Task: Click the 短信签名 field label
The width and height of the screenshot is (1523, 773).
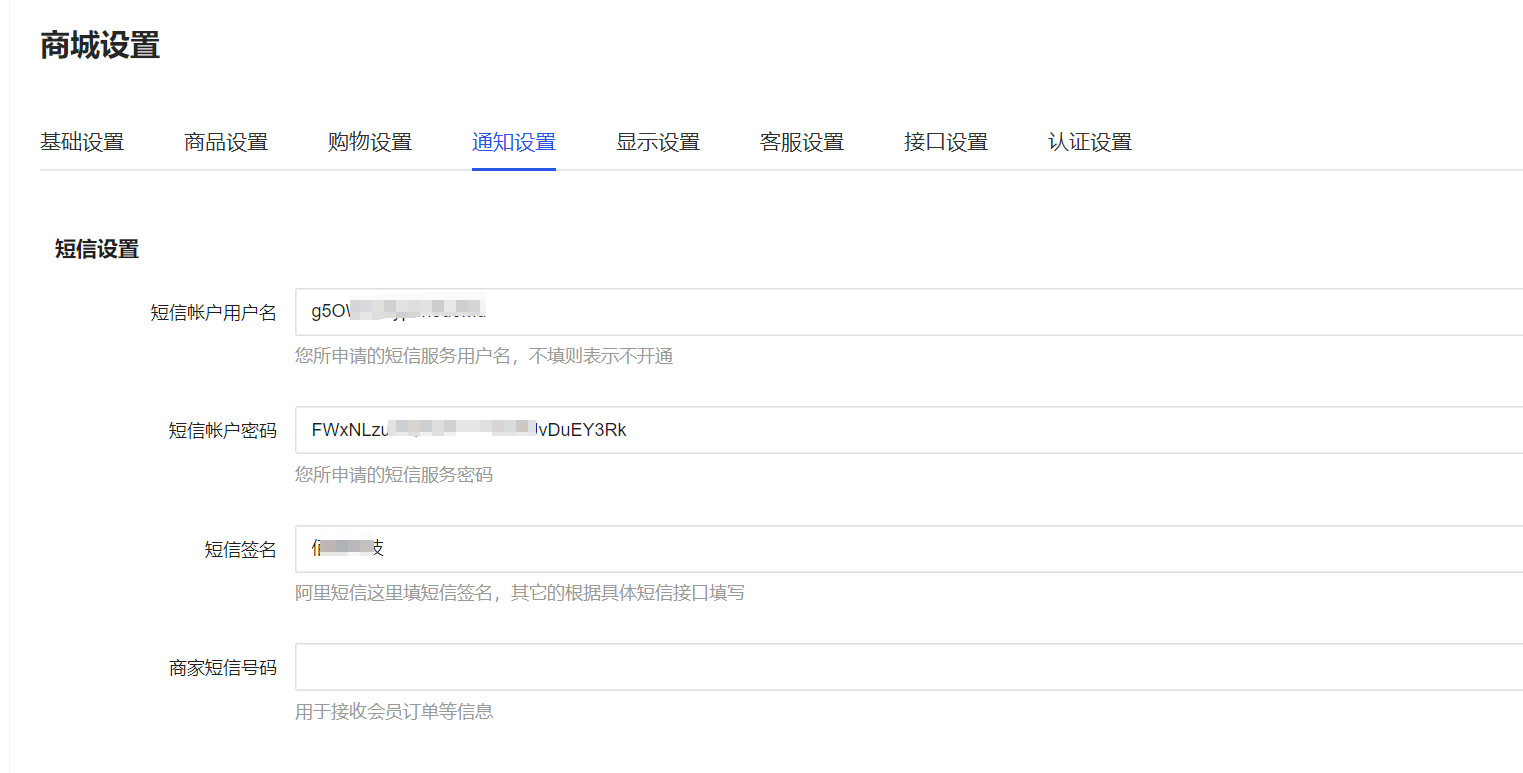Action: (x=241, y=550)
